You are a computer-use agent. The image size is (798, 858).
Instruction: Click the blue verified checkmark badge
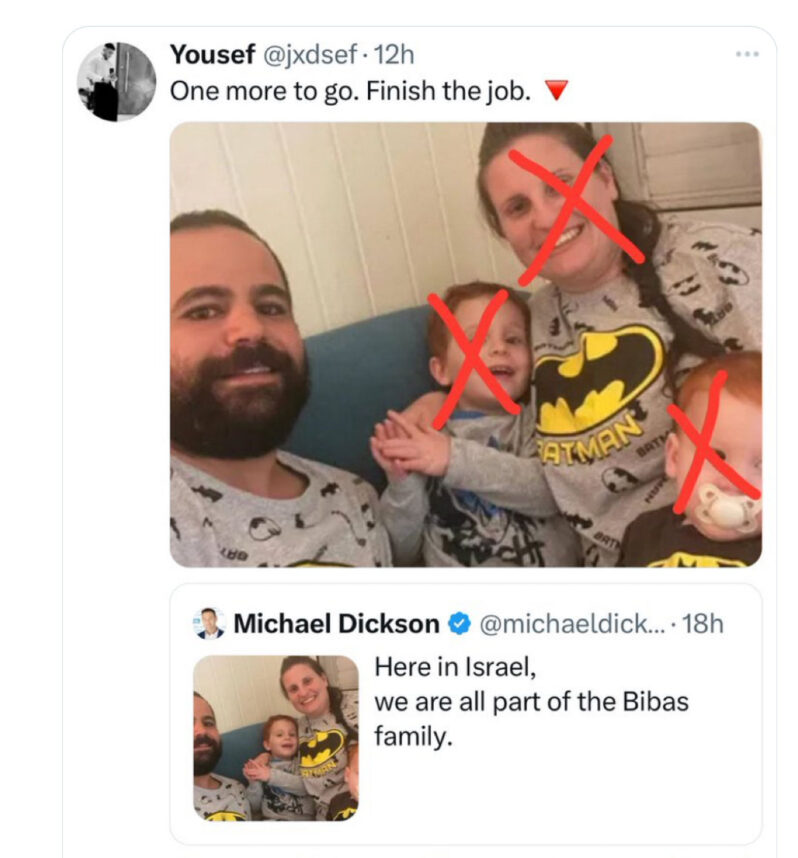[458, 625]
